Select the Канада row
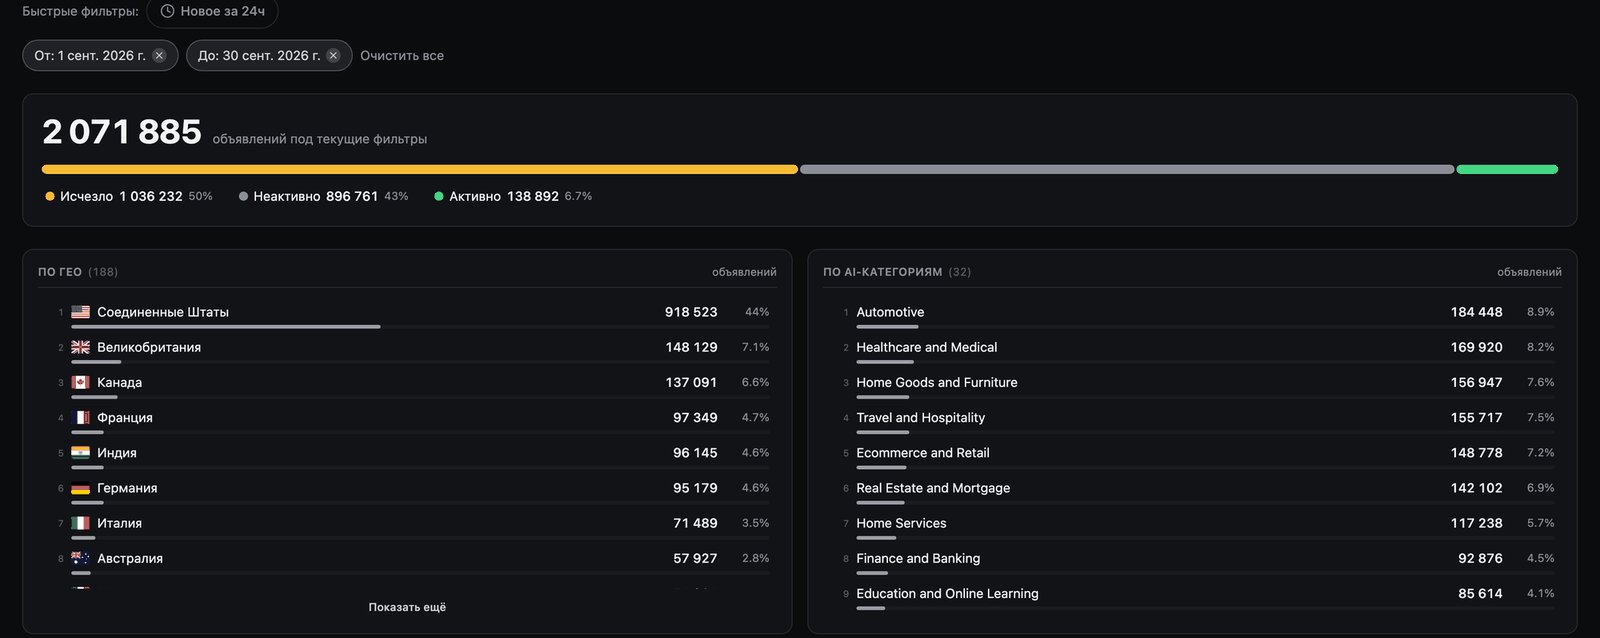1600x638 pixels. pyautogui.click(x=407, y=384)
